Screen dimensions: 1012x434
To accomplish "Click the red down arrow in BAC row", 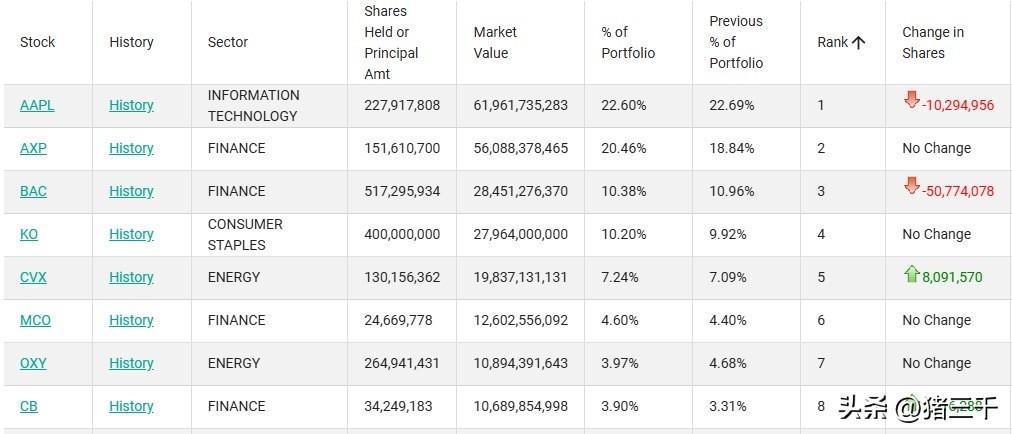I will pos(911,186).
